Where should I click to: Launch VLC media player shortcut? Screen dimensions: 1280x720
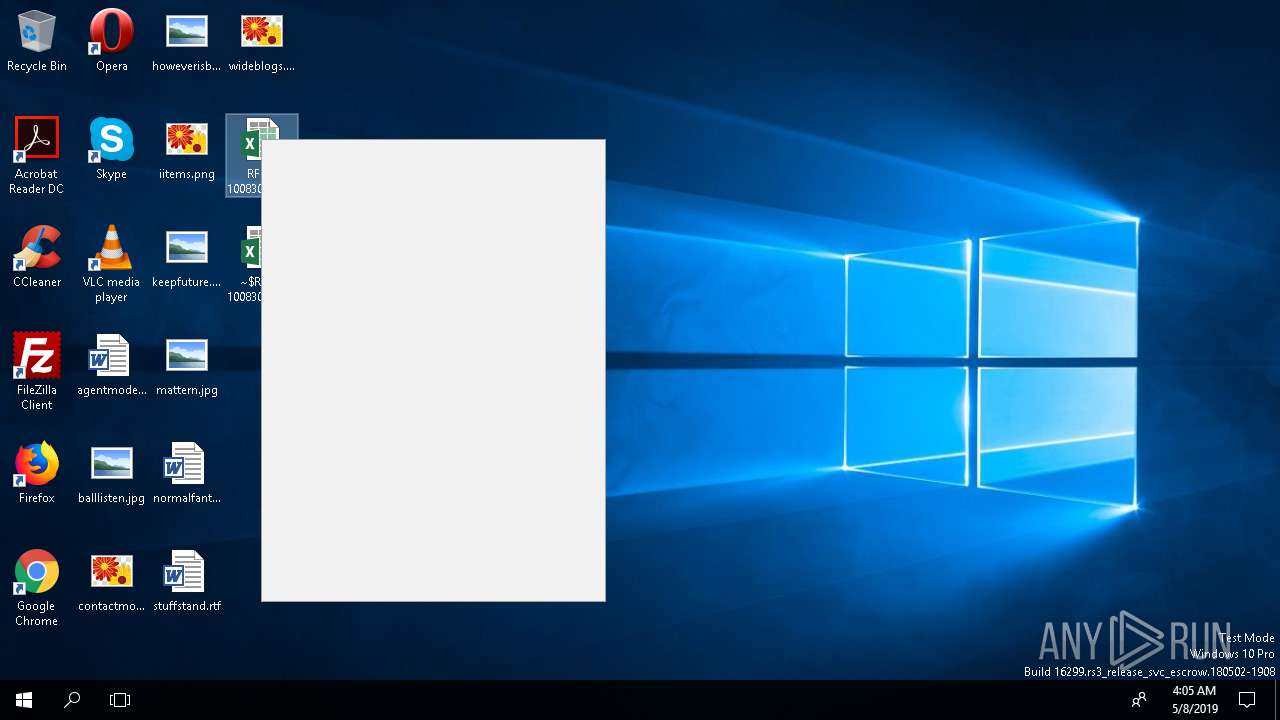pos(111,263)
